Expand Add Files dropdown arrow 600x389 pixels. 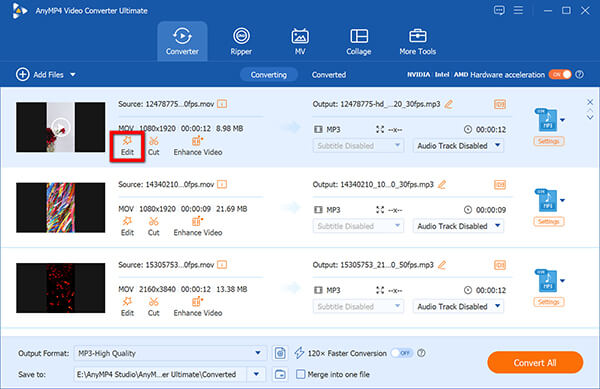[73, 75]
